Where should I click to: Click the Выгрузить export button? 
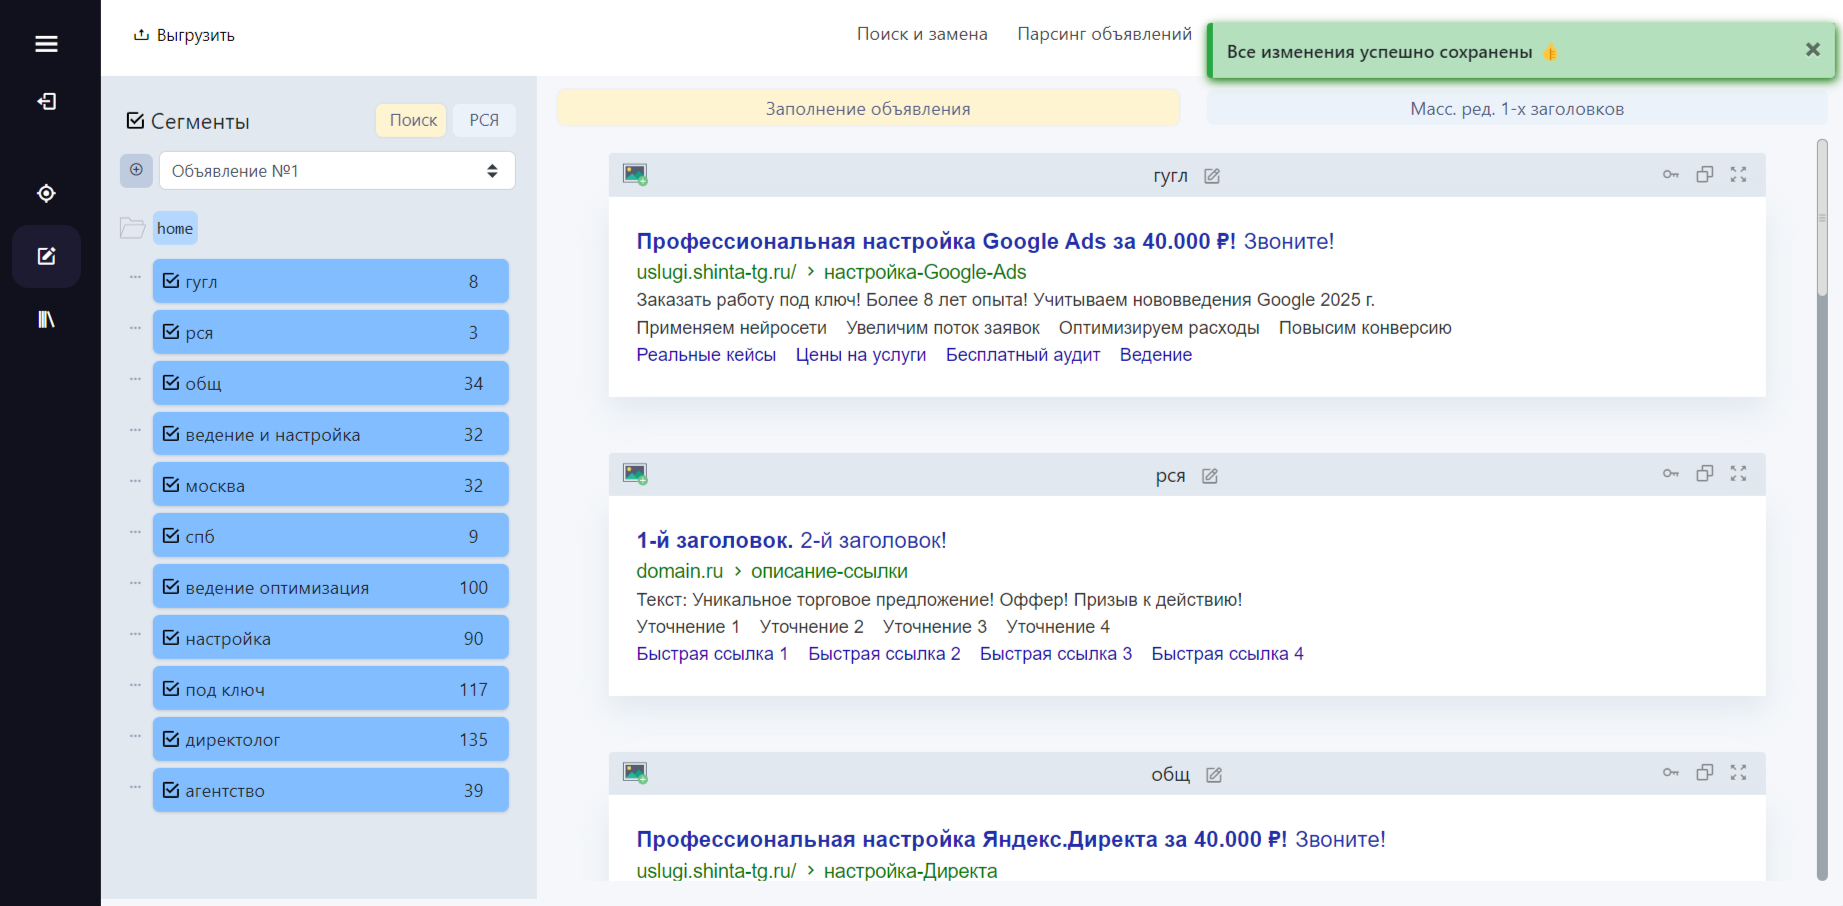point(185,35)
